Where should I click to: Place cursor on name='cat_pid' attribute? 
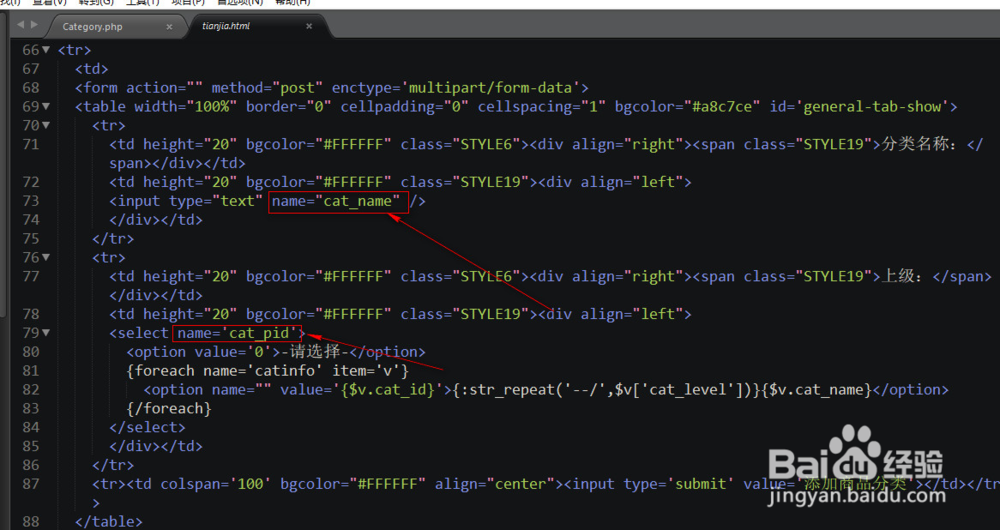238,334
